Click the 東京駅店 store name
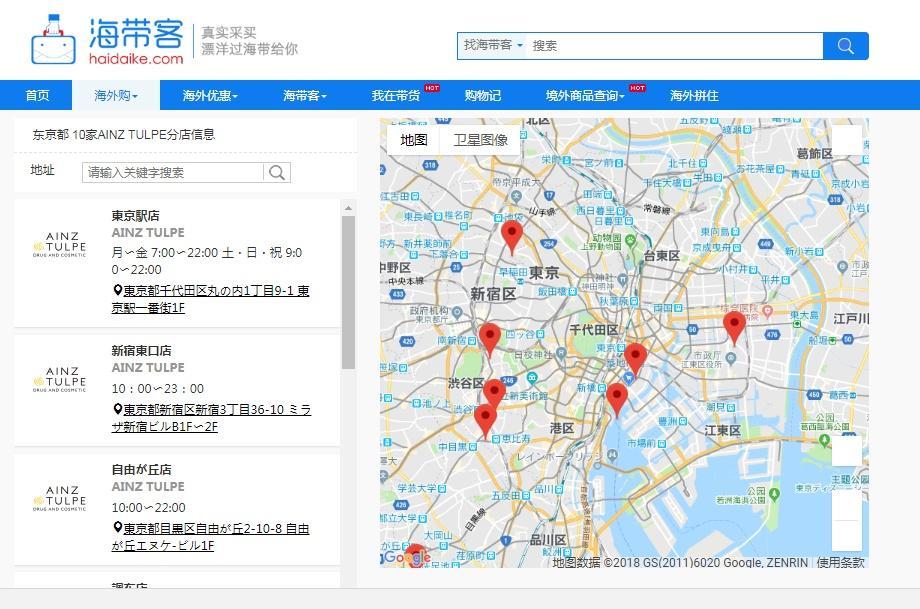Screen dimensions: 920x609 pyautogui.click(x=136, y=215)
